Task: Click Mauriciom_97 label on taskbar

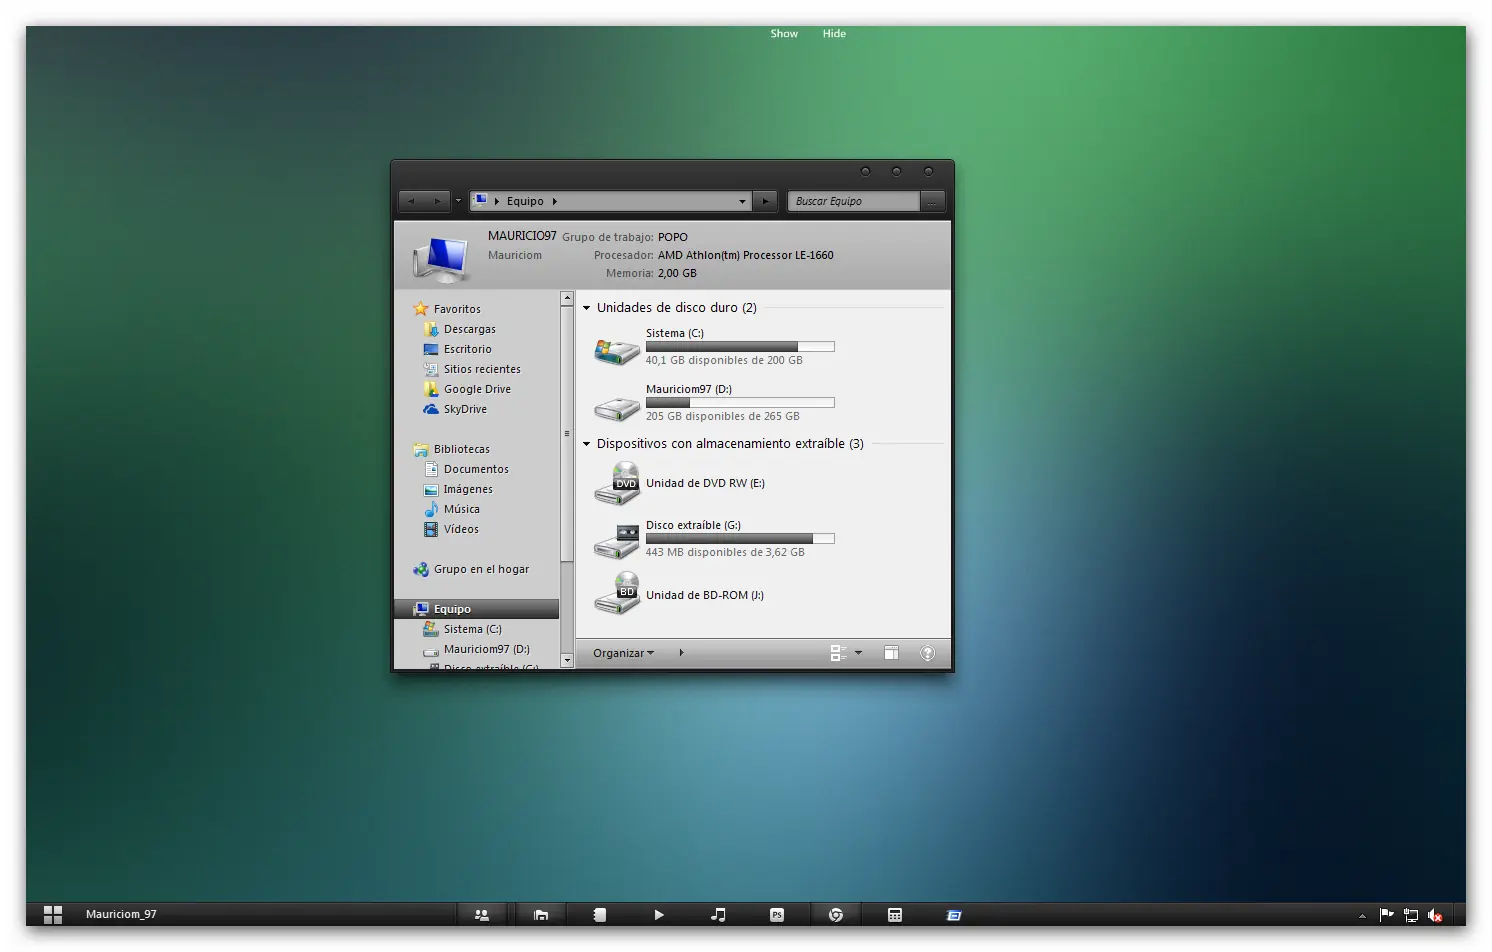Action: pos(121,914)
